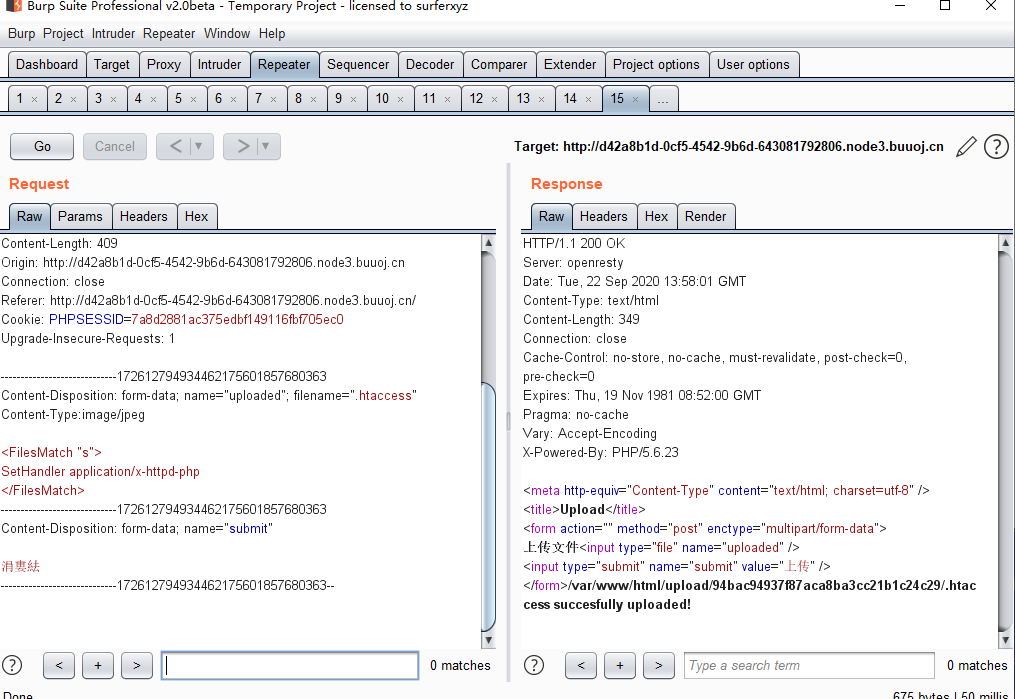Go to previous request search match
This screenshot has width=1015, height=699.
[59, 665]
